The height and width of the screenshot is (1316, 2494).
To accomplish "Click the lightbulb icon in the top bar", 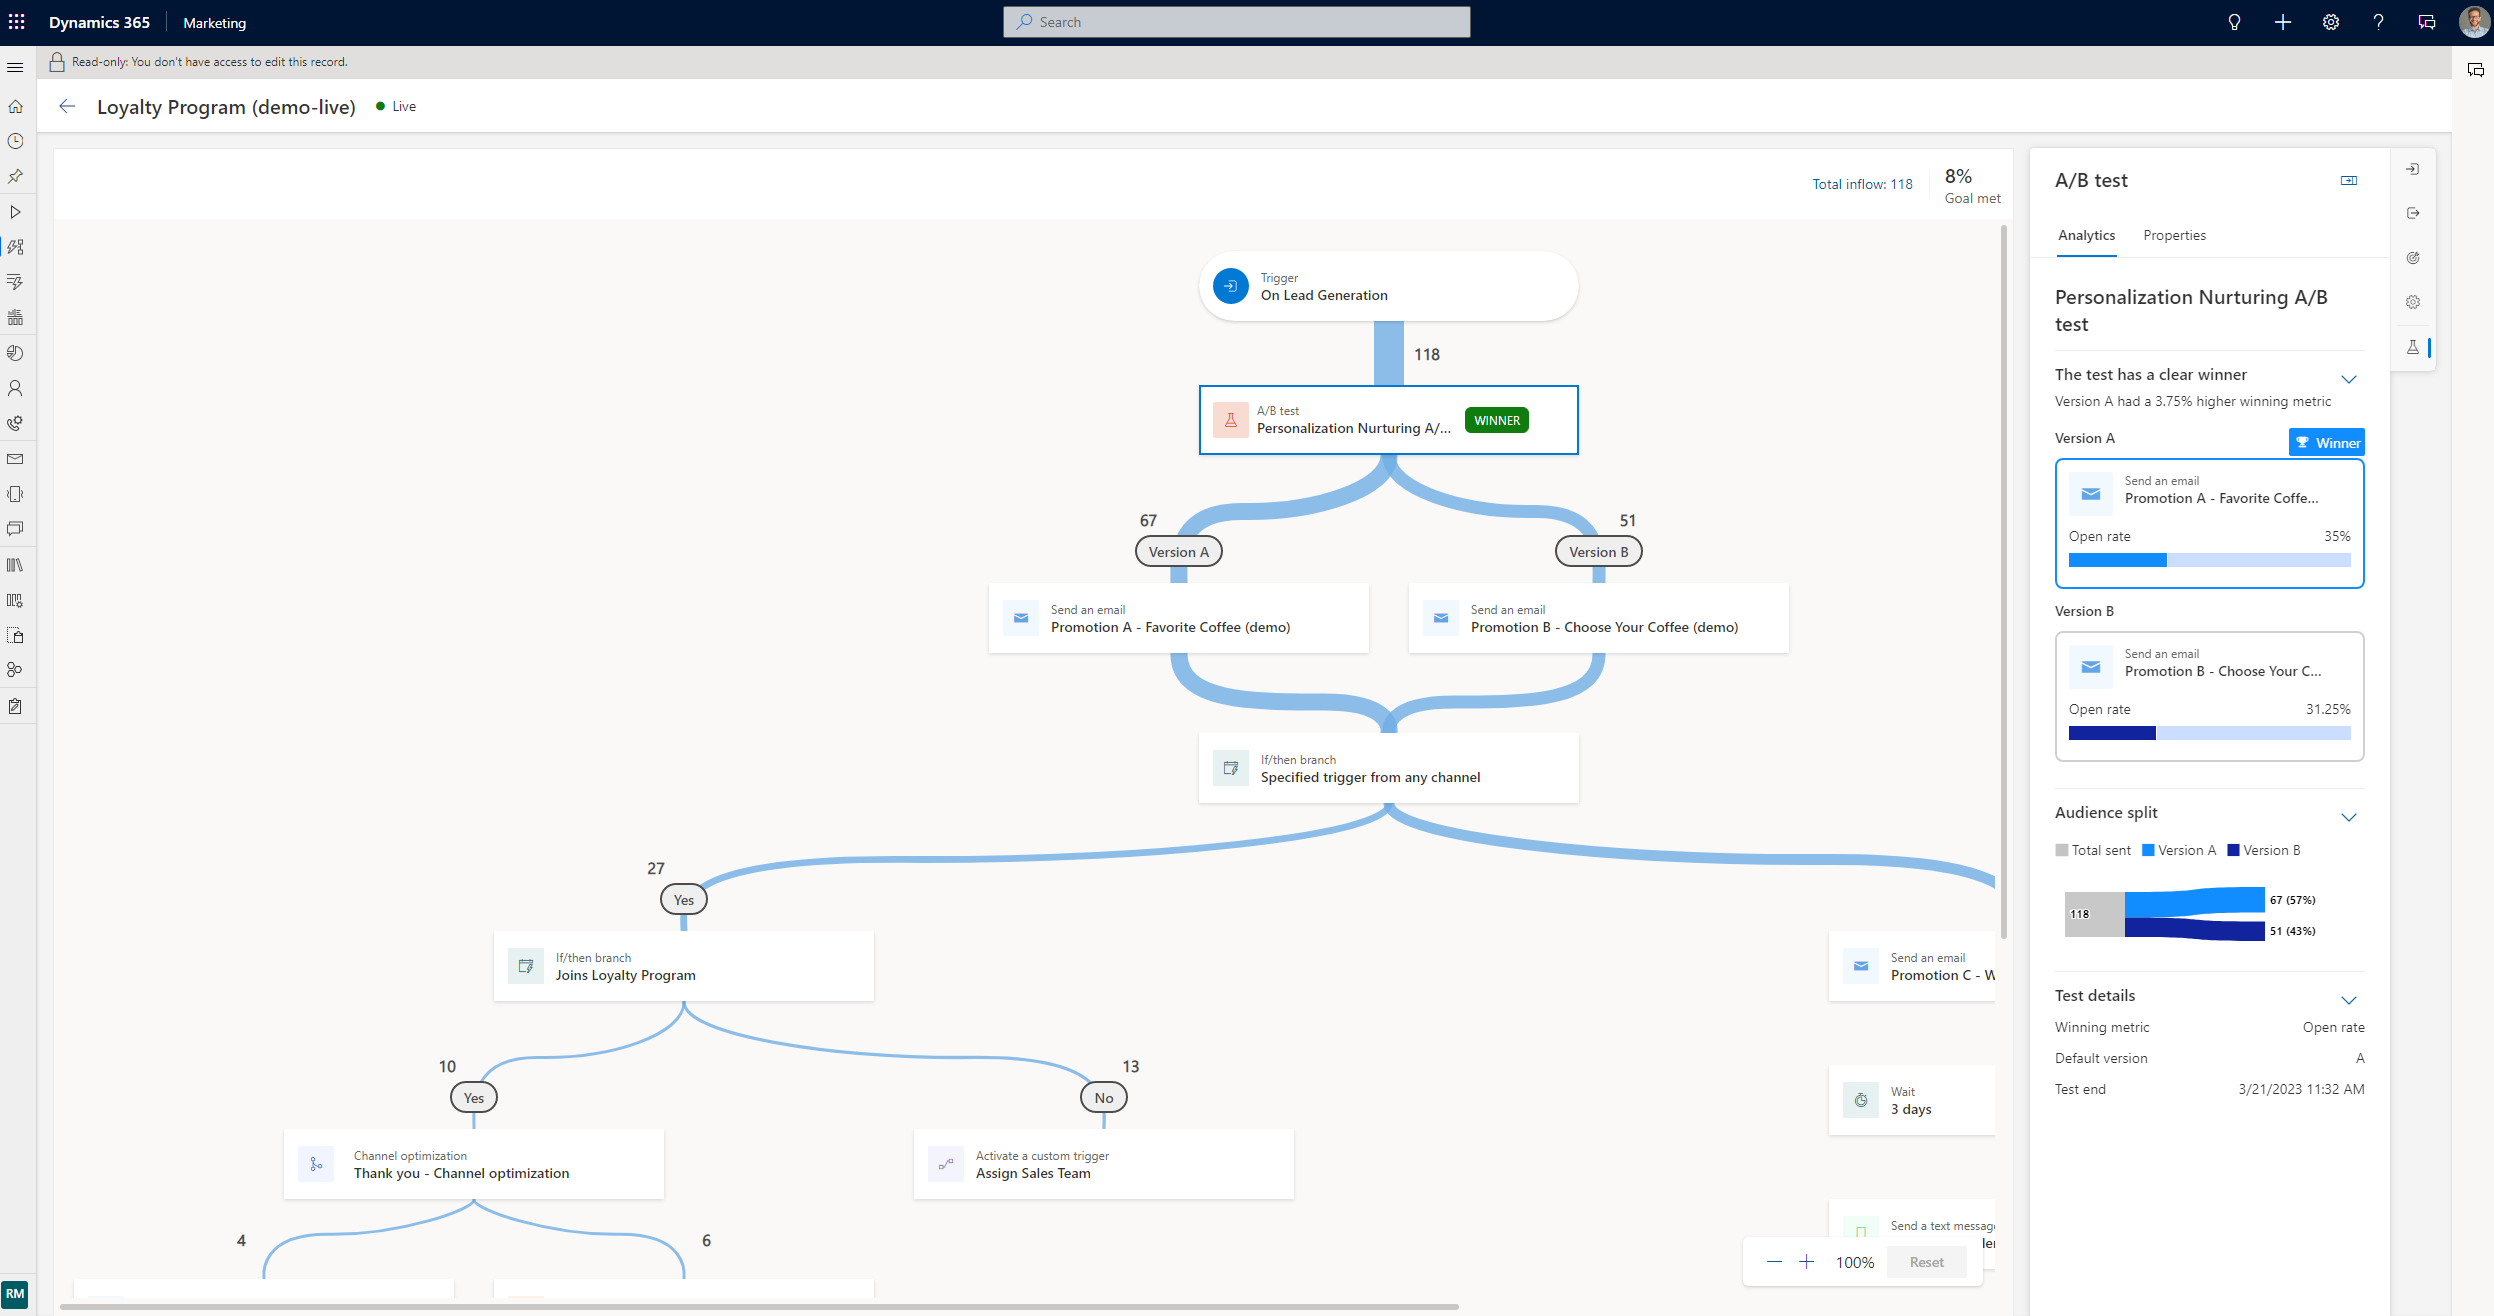I will coord(2233,21).
